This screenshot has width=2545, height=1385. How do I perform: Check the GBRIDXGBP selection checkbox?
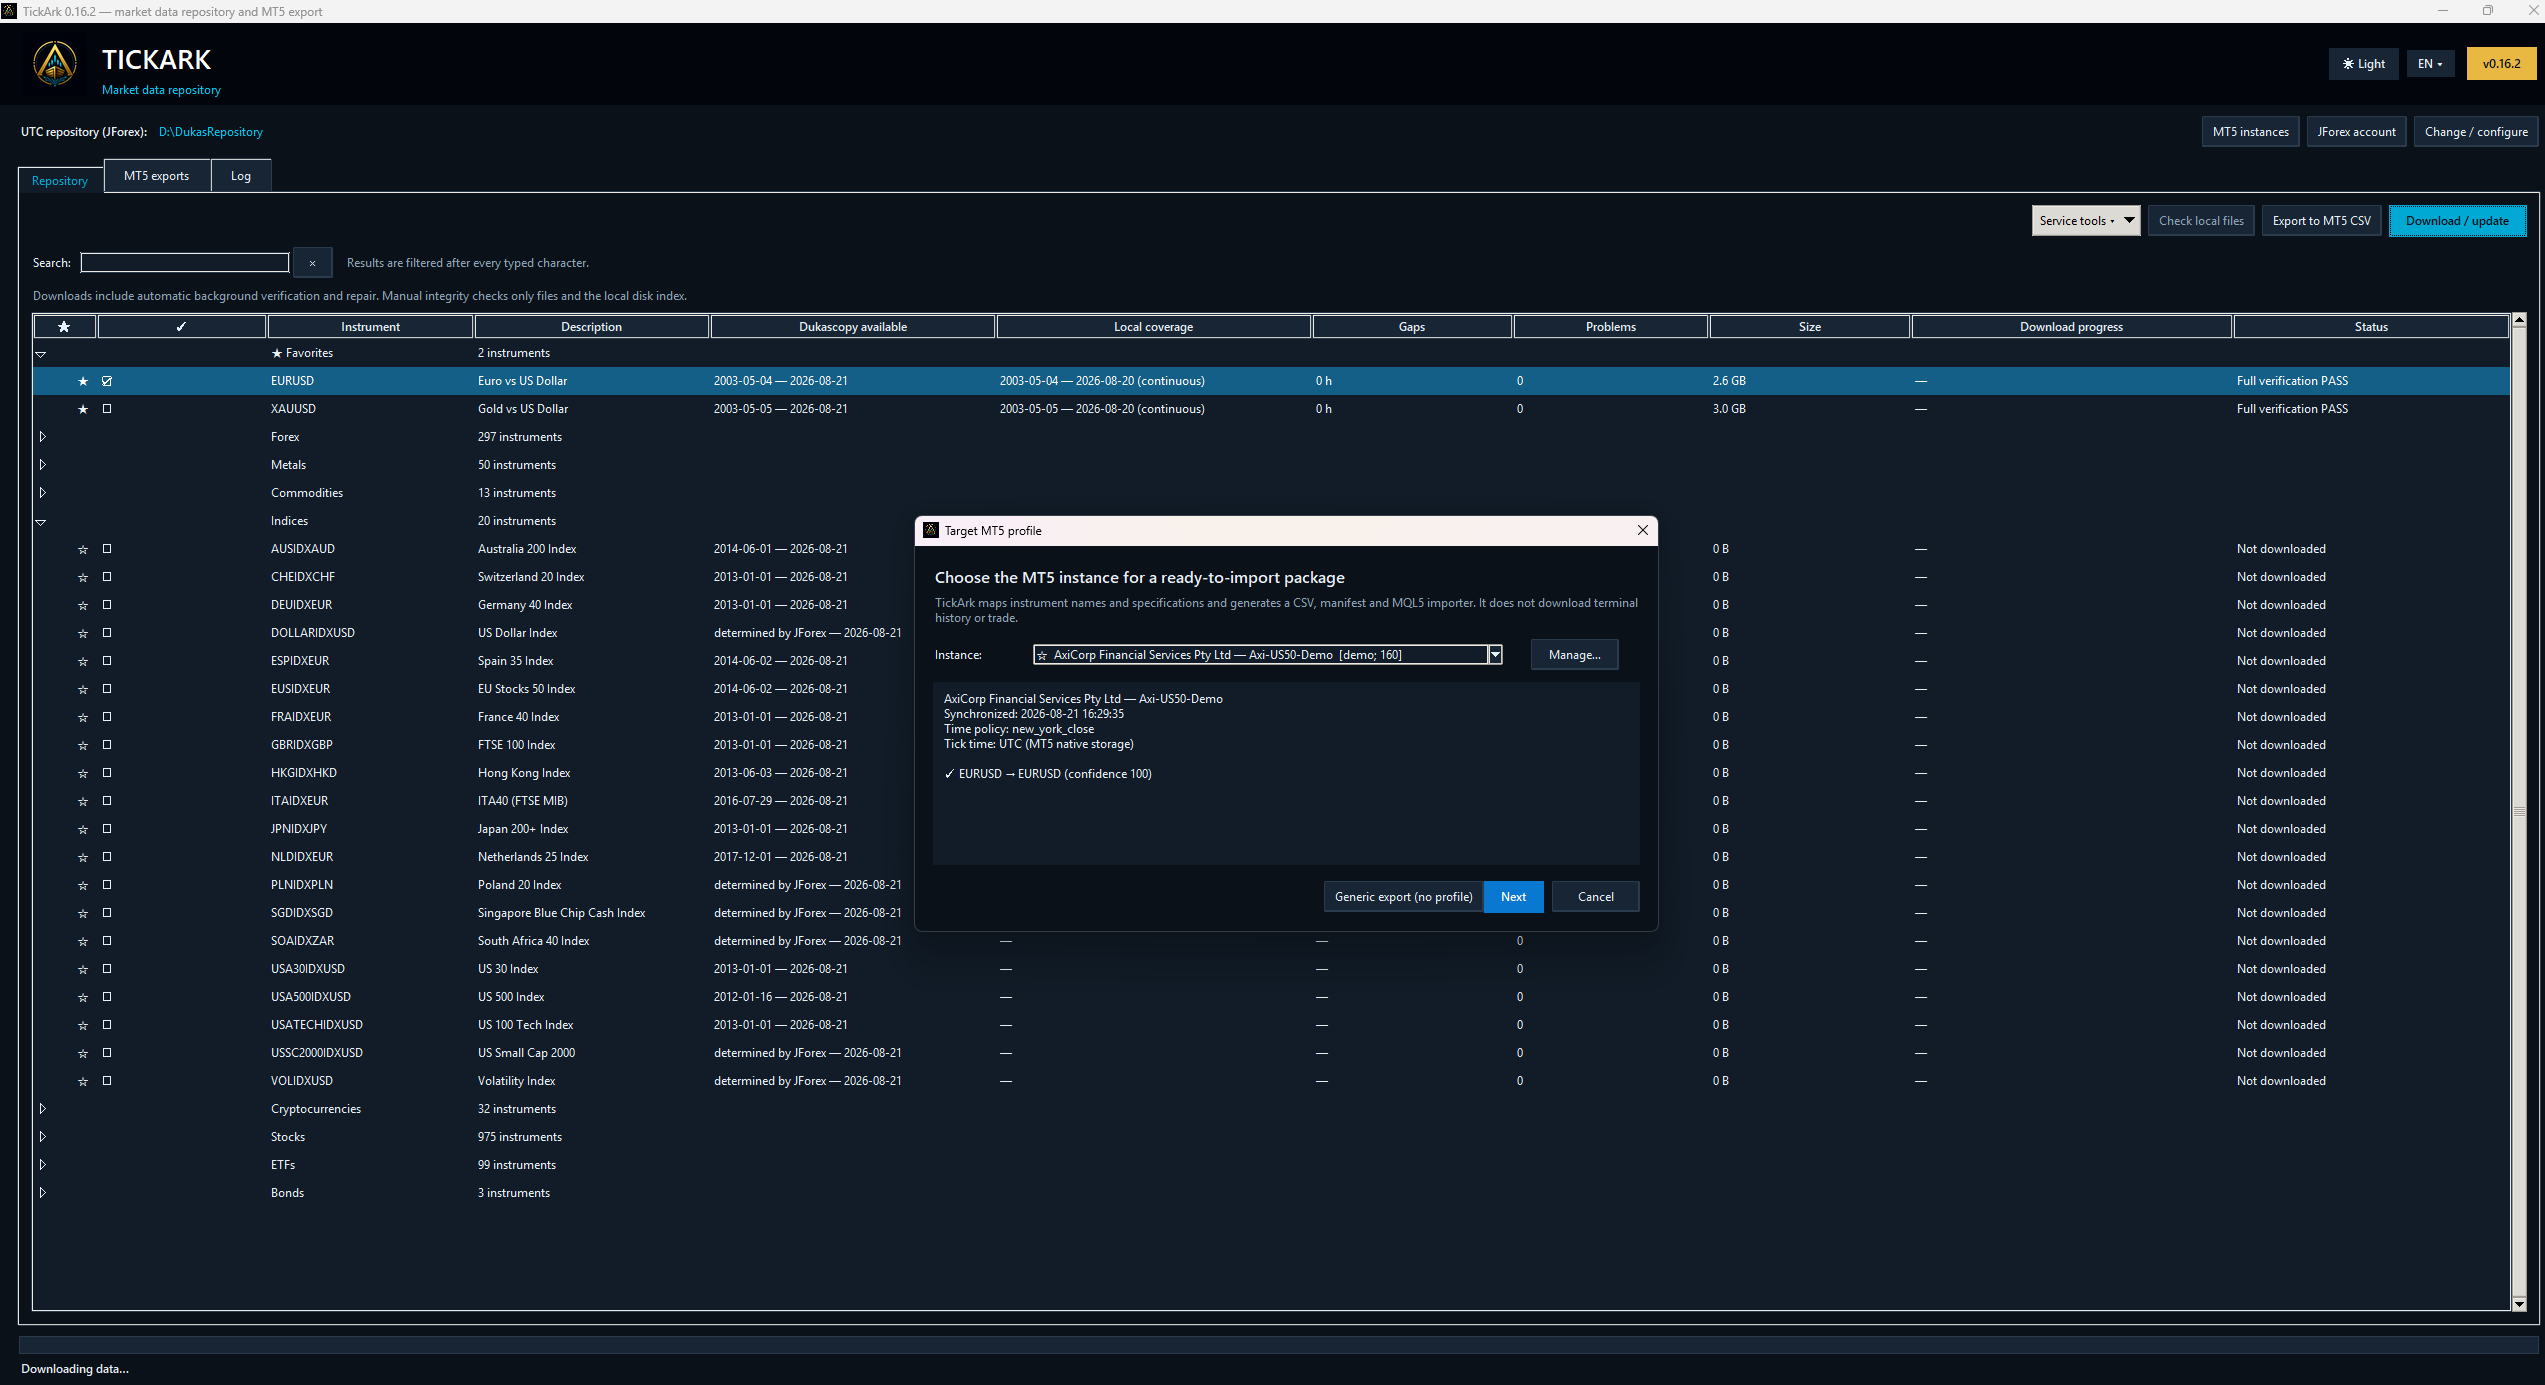(x=107, y=745)
